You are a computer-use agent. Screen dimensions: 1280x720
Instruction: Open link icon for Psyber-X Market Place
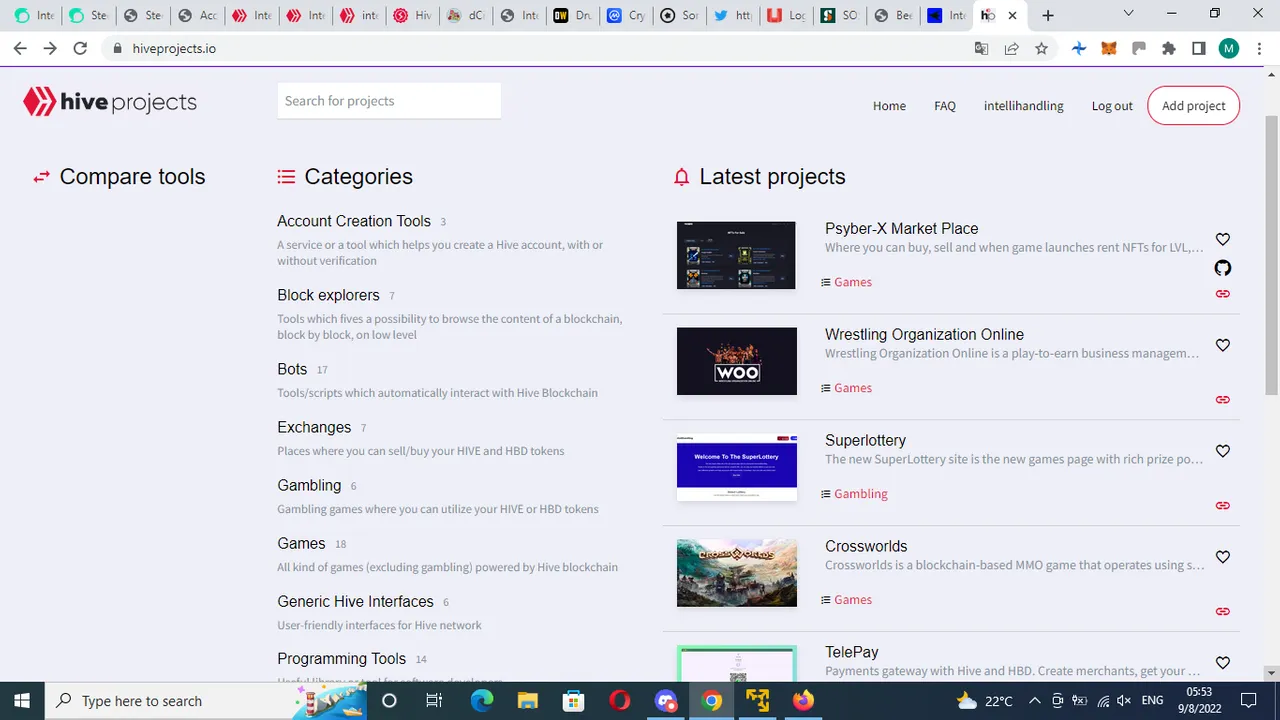tap(1222, 294)
